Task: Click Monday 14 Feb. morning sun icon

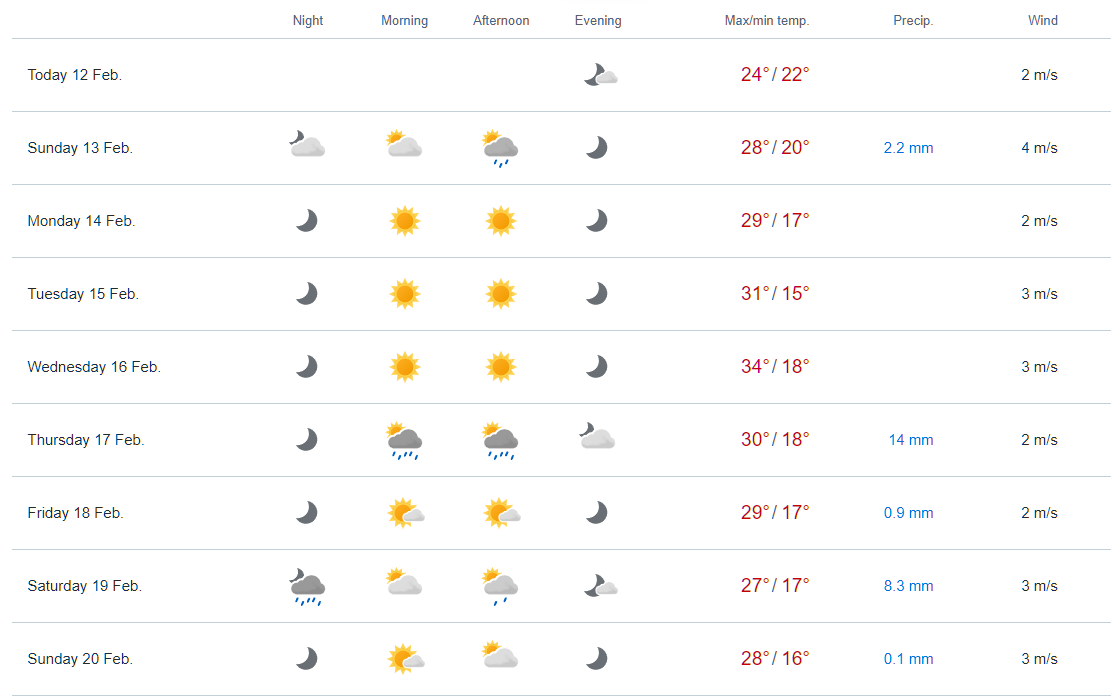Action: 404,221
